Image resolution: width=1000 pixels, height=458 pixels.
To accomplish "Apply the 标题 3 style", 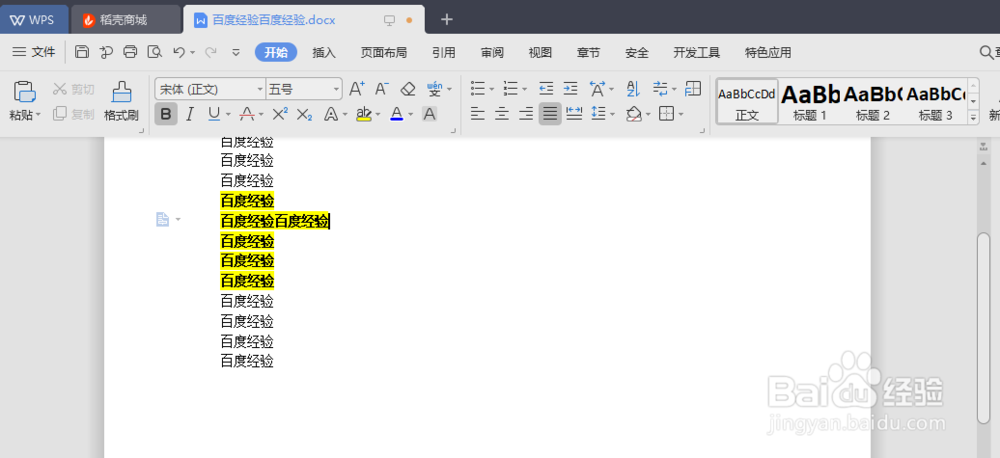I will point(935,101).
